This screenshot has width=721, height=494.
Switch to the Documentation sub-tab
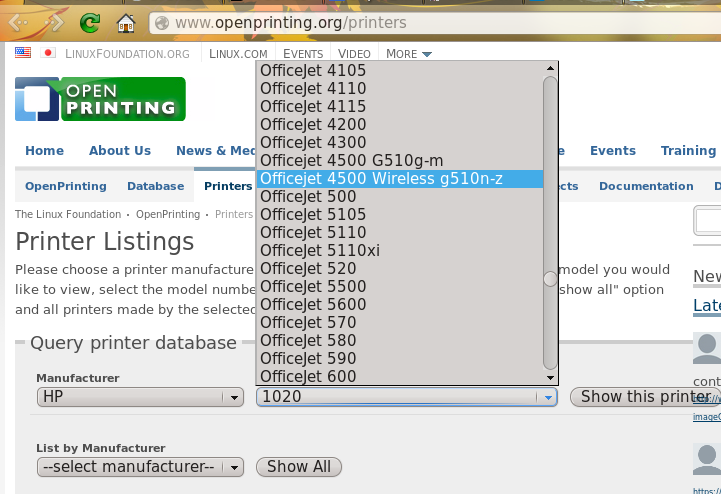tap(646, 186)
